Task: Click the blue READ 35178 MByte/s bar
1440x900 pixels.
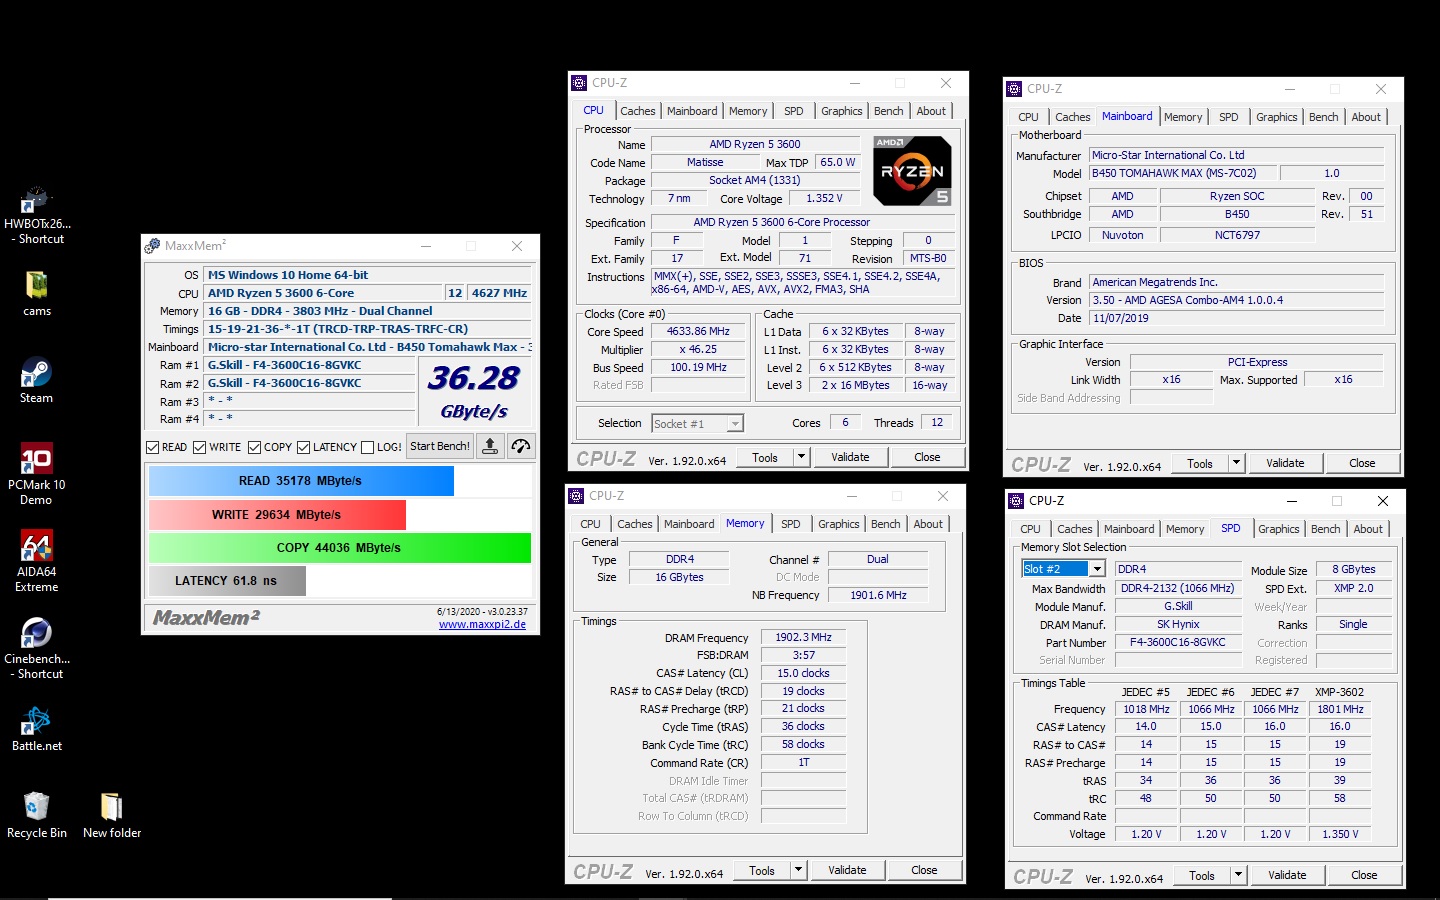Action: tap(301, 481)
